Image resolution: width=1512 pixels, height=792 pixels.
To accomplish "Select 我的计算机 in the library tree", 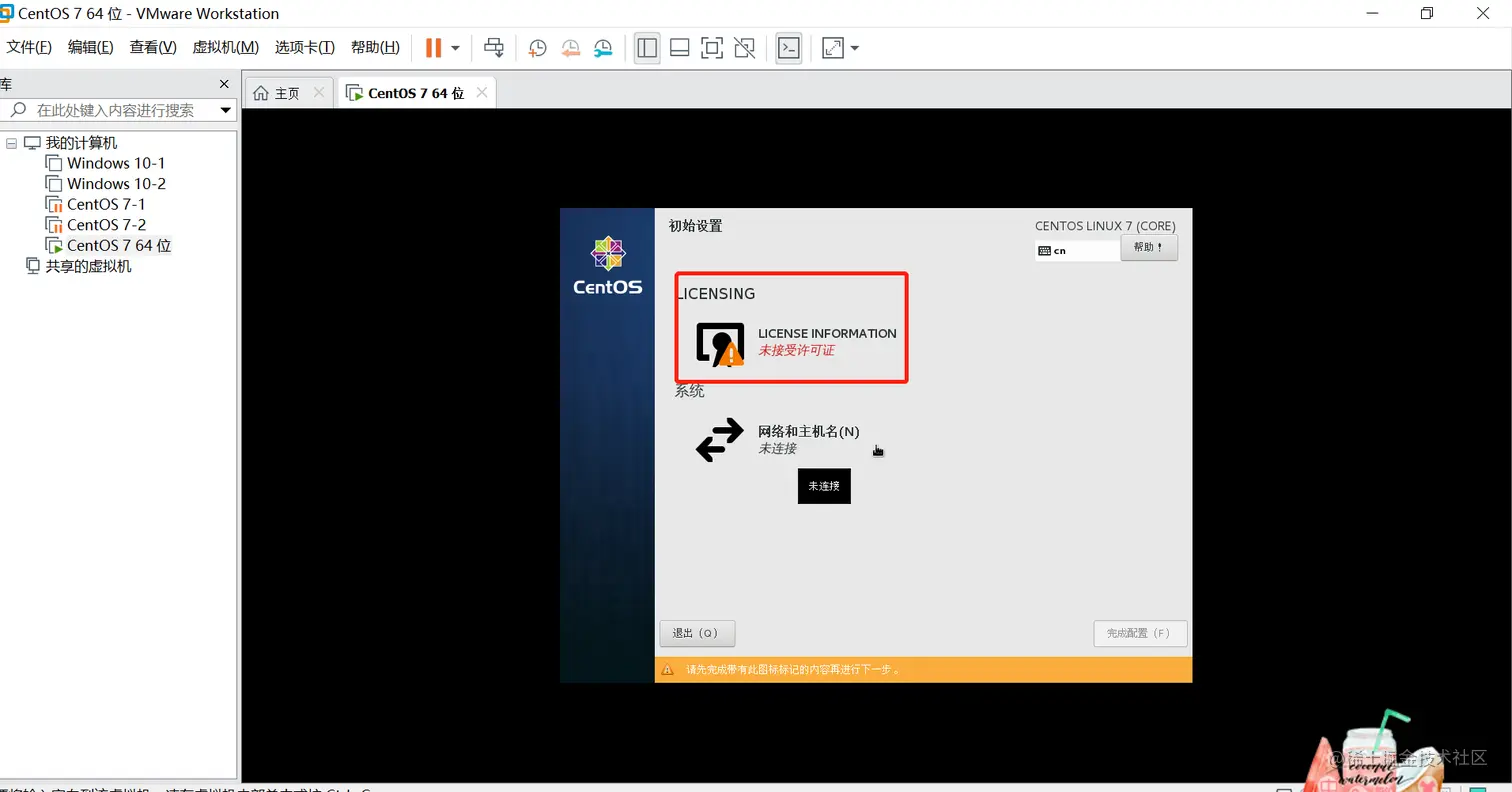I will click(x=81, y=143).
